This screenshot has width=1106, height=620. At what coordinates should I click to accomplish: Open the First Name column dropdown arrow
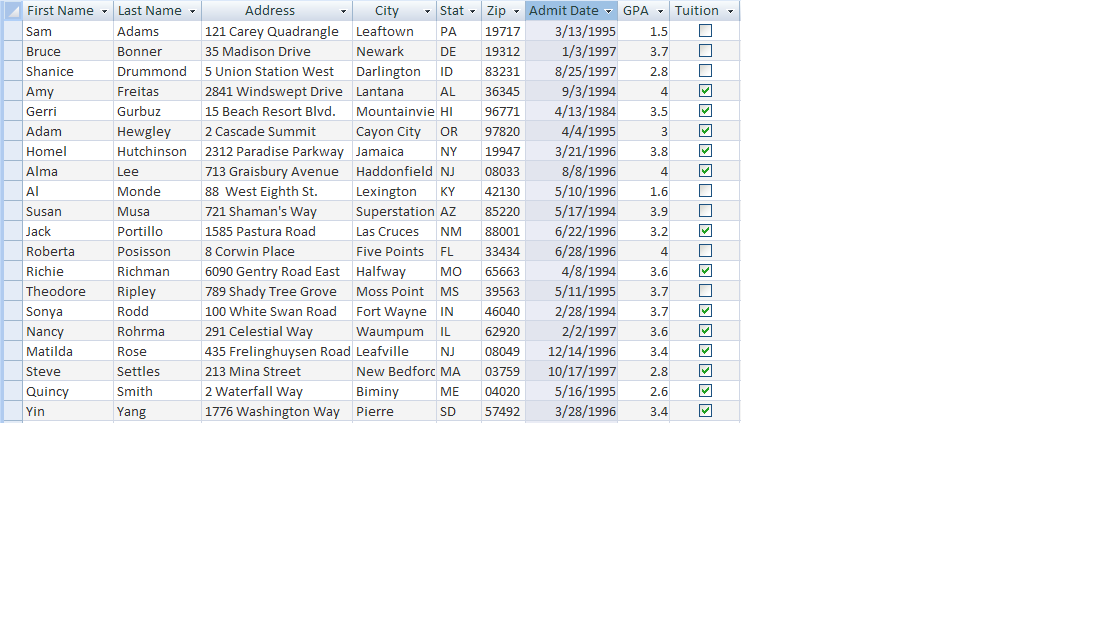[104, 11]
